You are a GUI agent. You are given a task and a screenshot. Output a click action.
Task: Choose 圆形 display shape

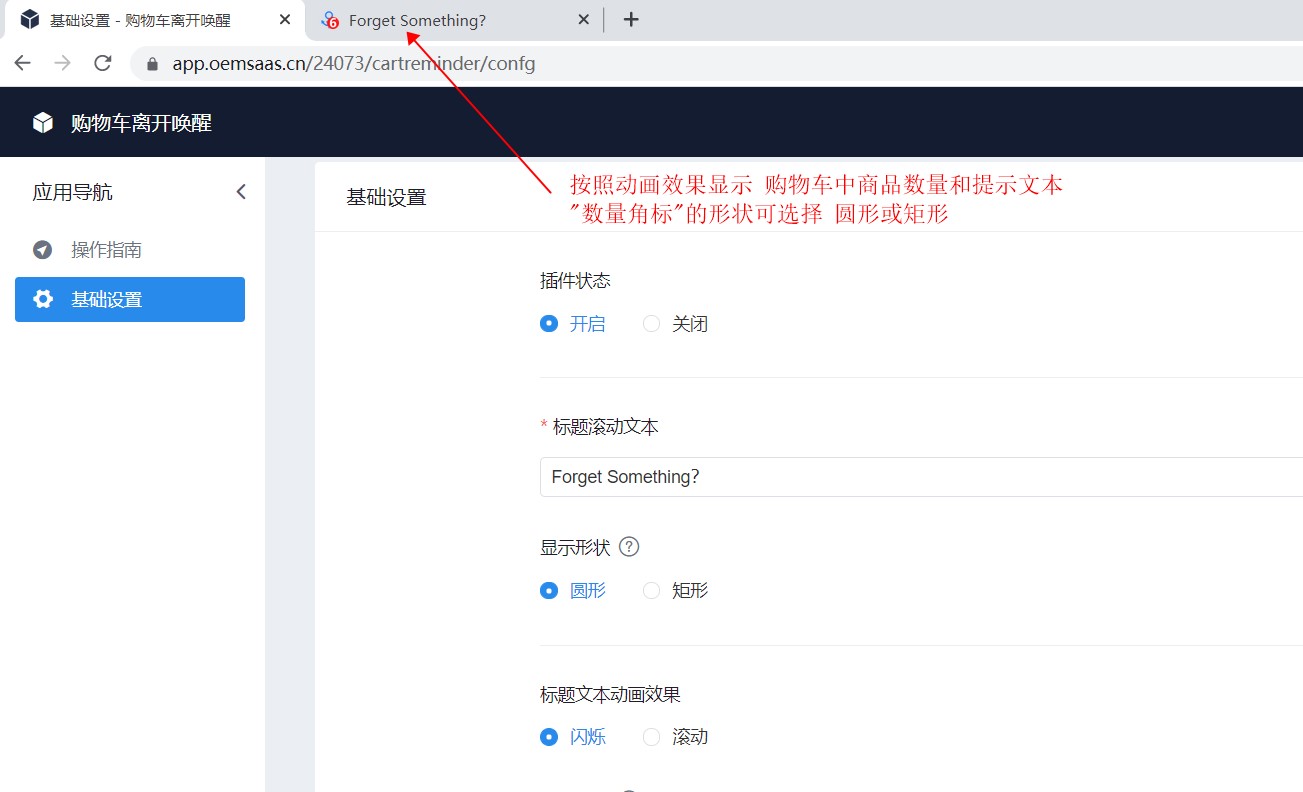pyautogui.click(x=573, y=590)
